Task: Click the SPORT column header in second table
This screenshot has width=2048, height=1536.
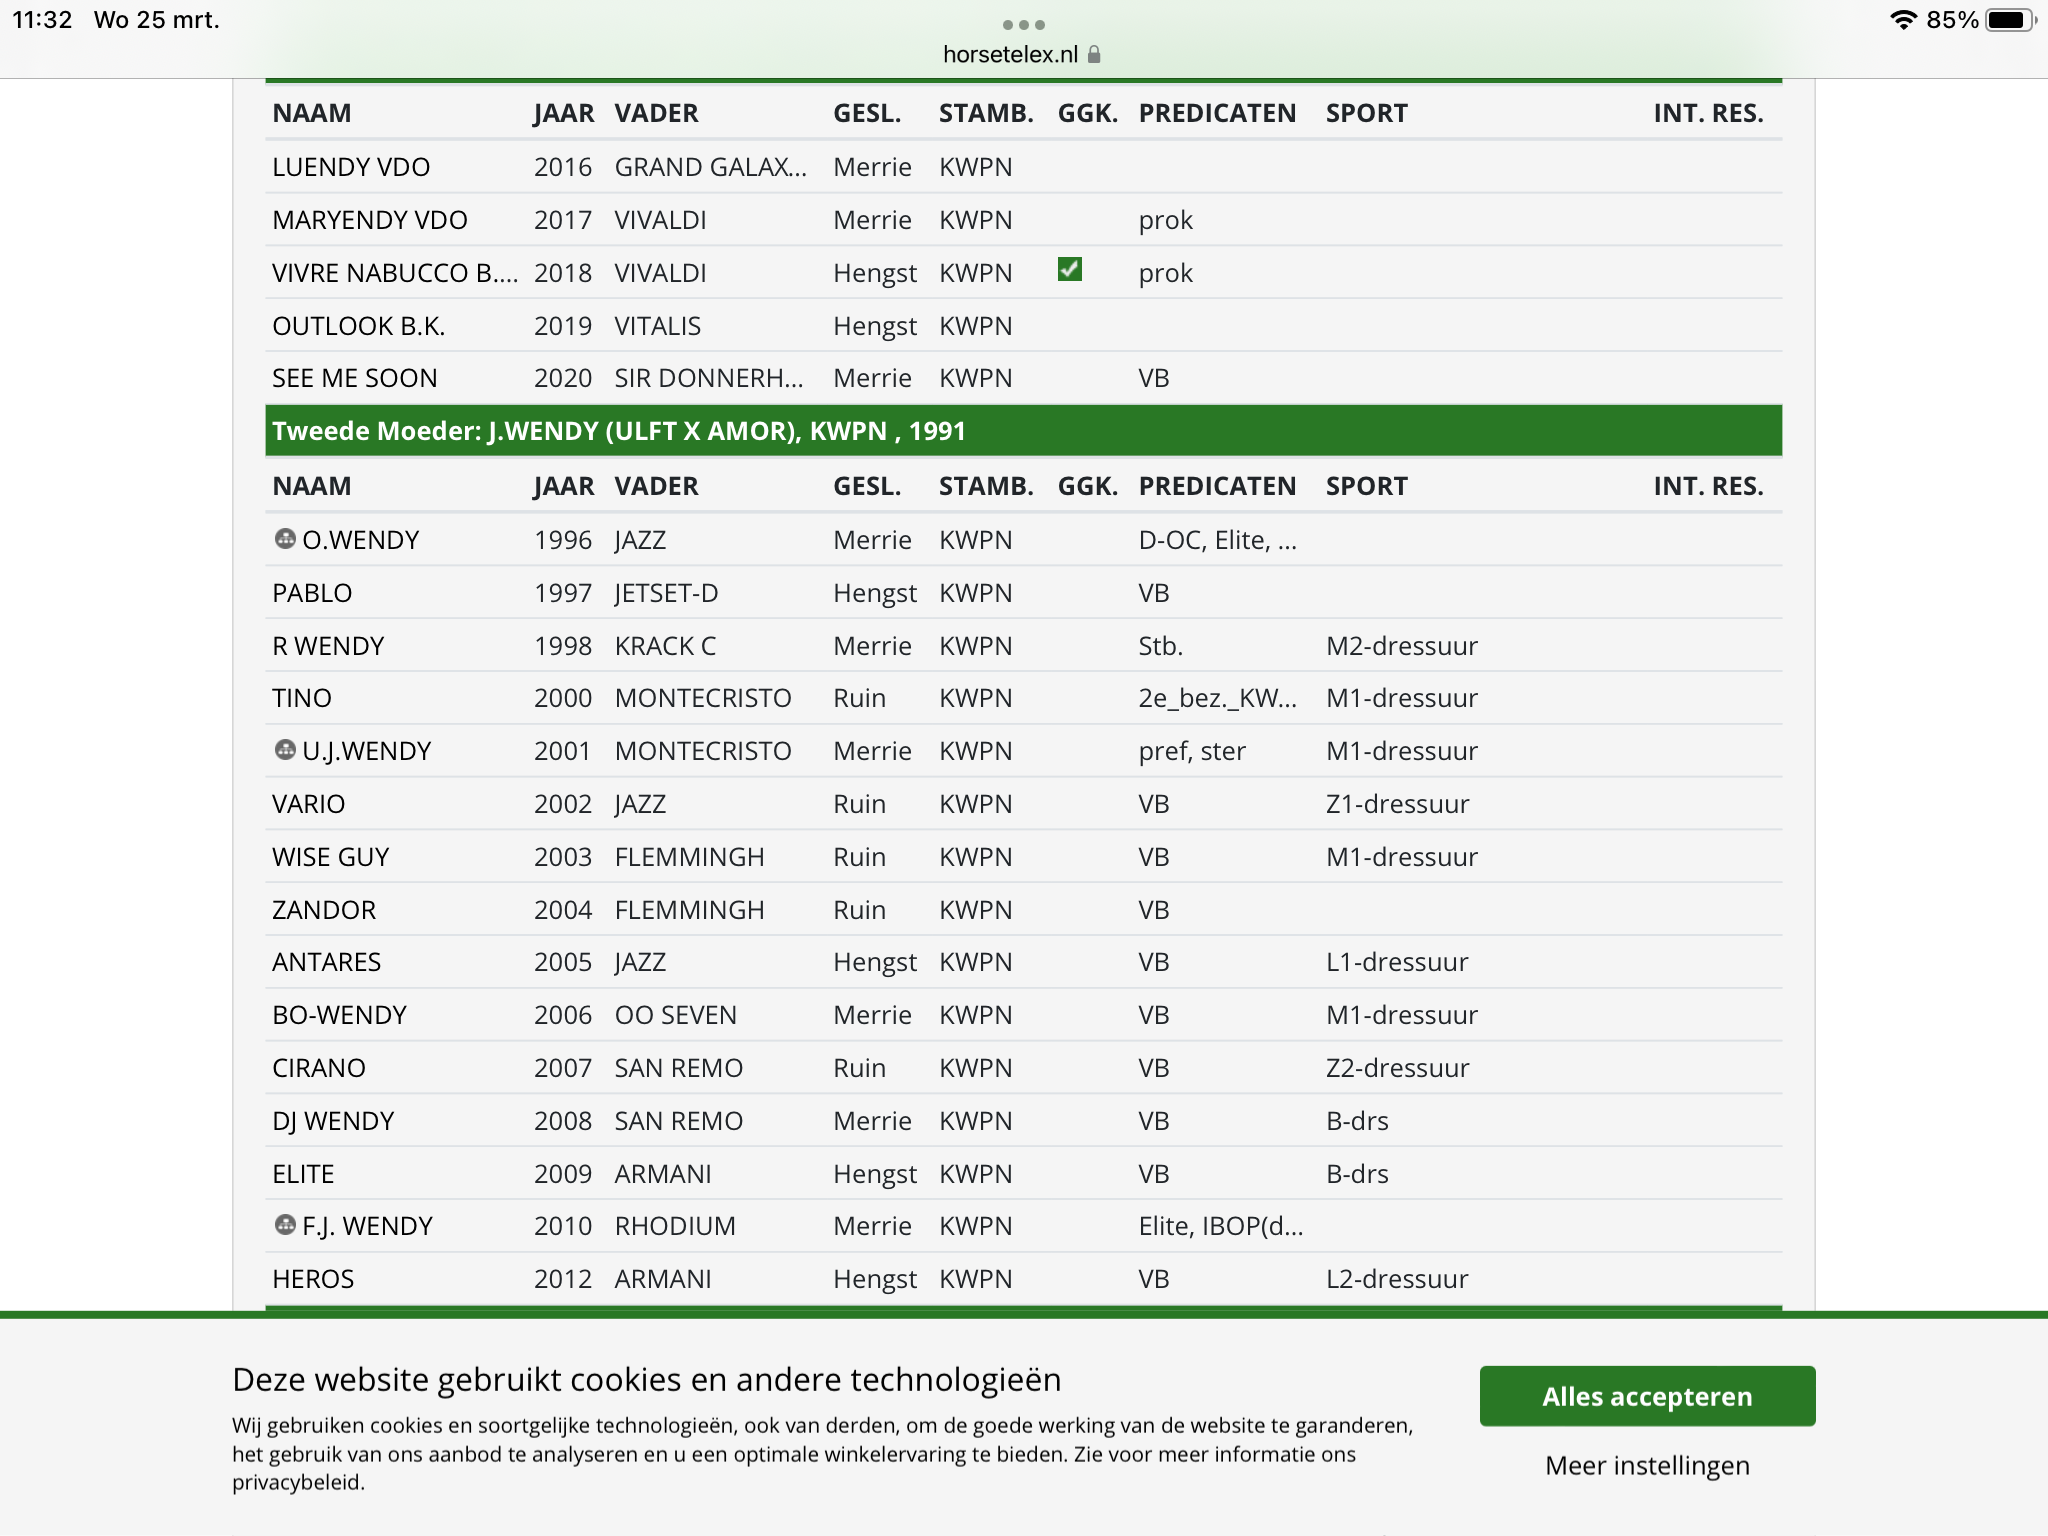Action: [x=1367, y=486]
